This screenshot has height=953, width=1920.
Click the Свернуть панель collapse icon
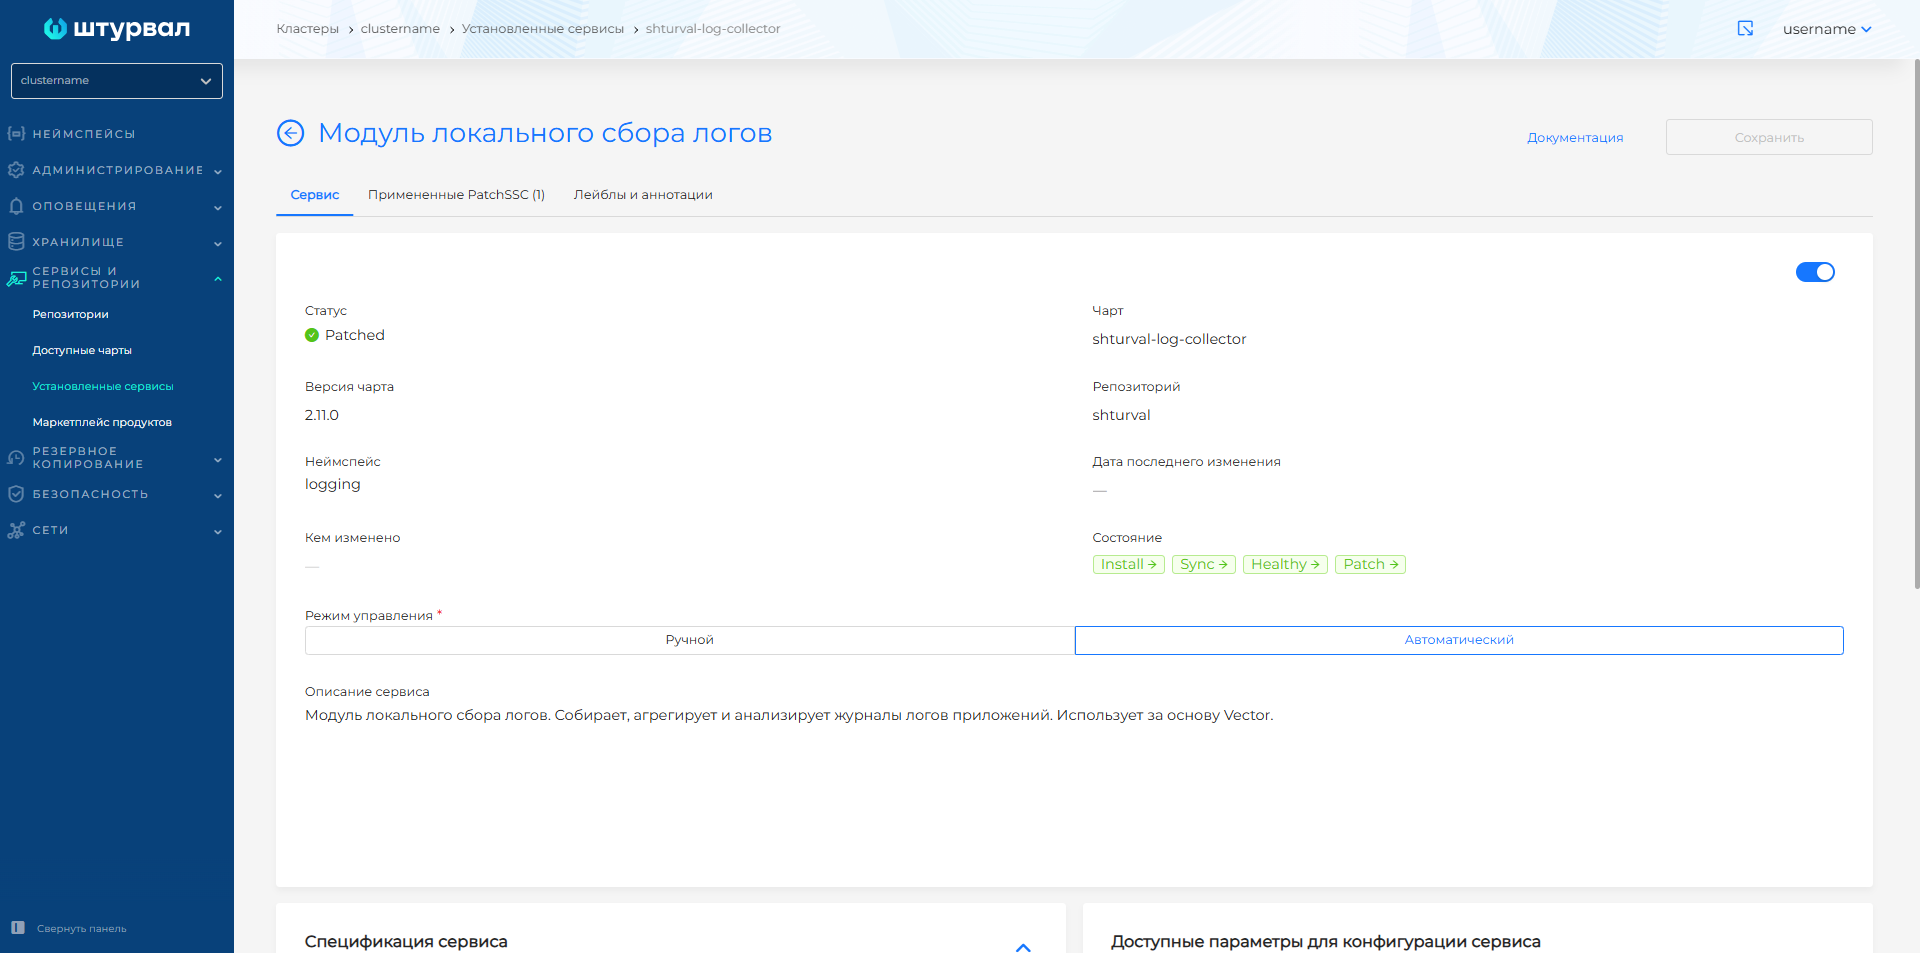pos(17,928)
